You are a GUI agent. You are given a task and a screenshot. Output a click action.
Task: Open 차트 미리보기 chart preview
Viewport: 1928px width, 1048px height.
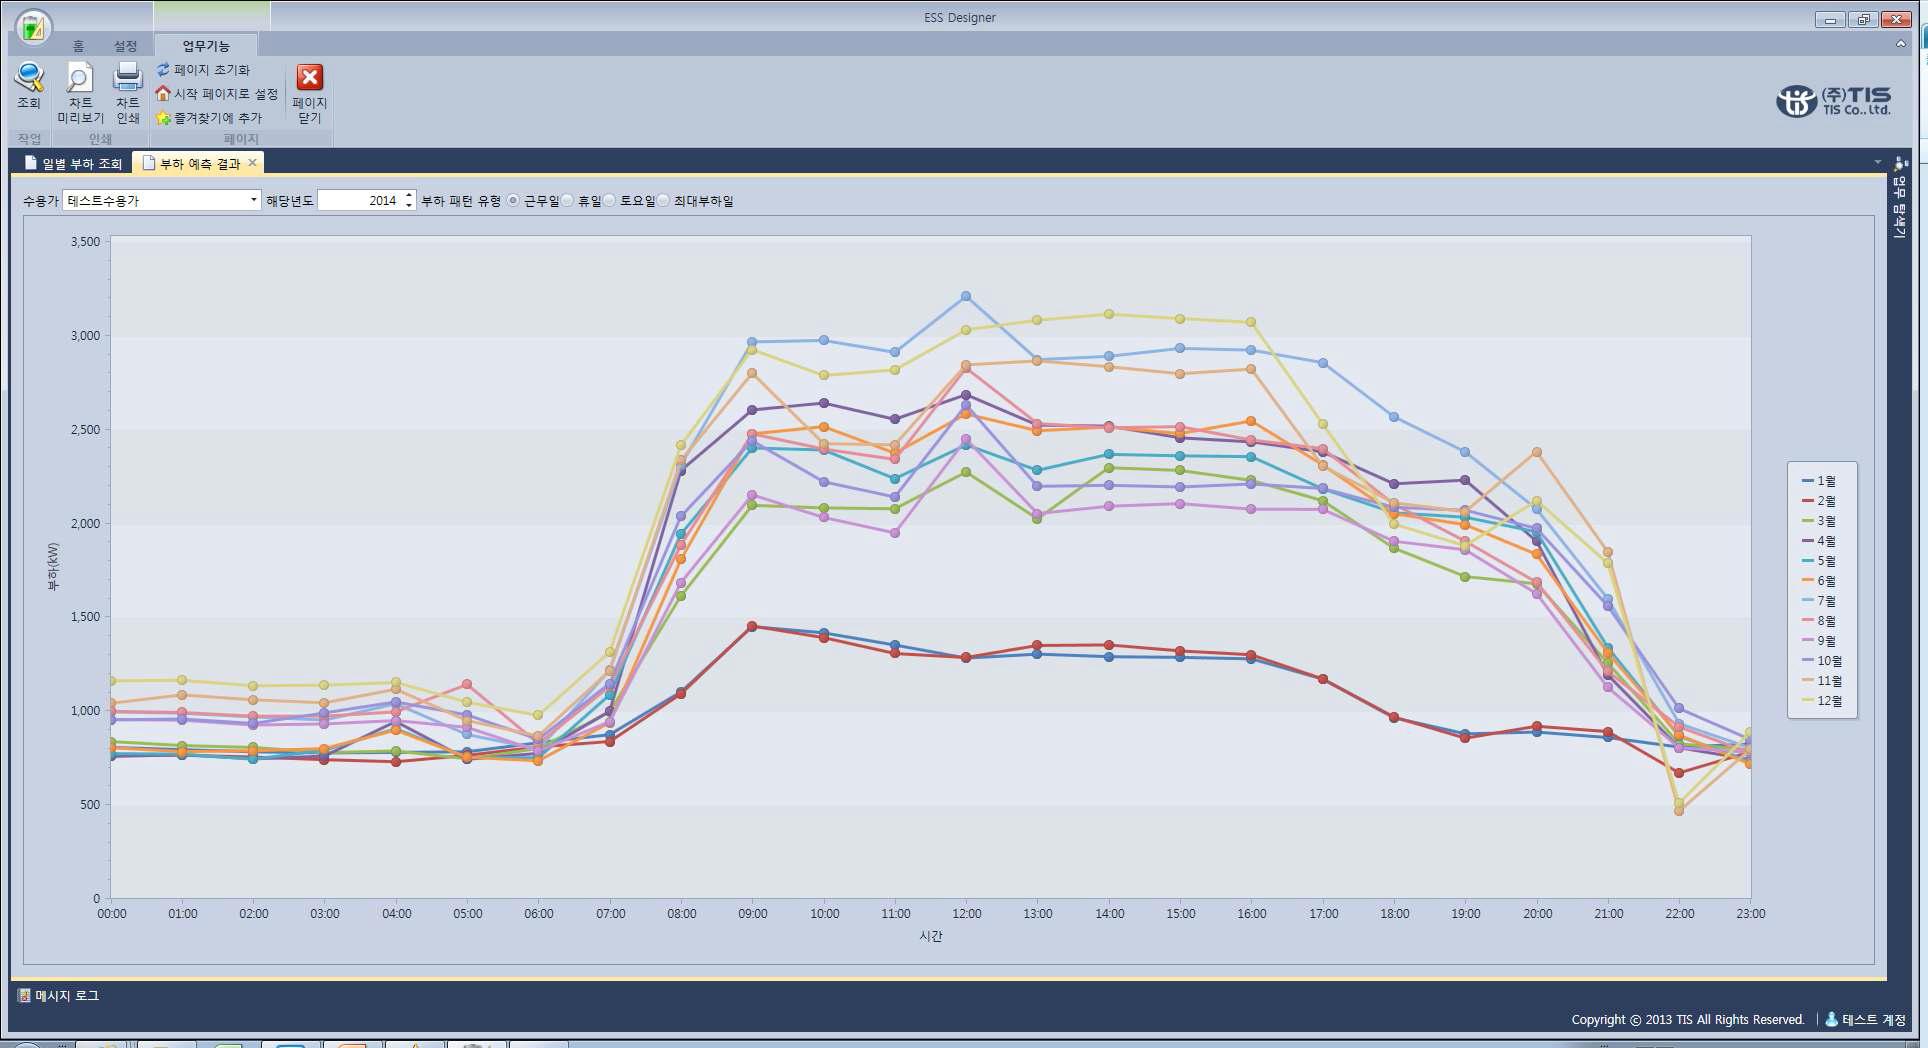[x=80, y=93]
